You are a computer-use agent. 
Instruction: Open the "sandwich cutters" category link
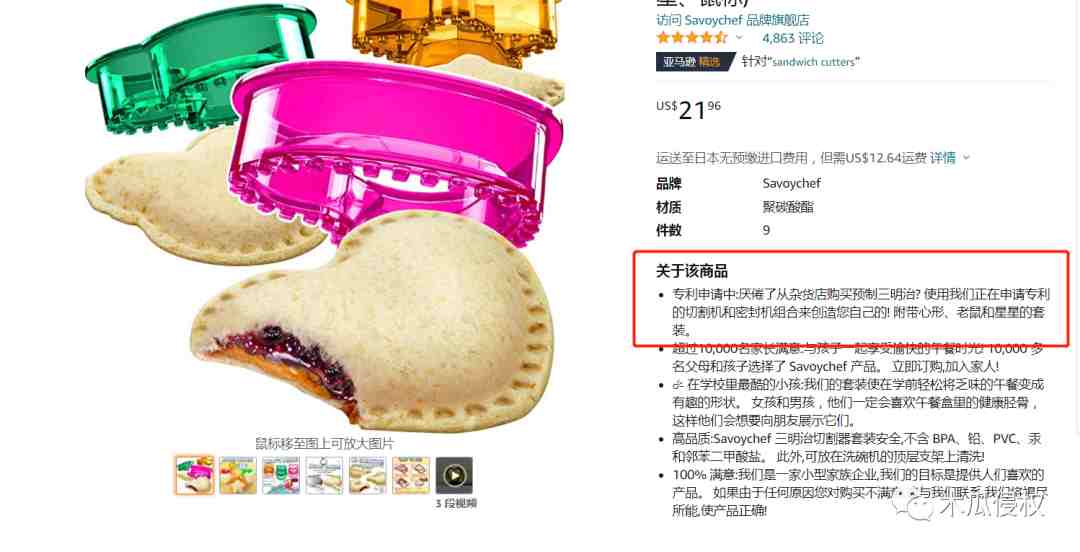(816, 62)
